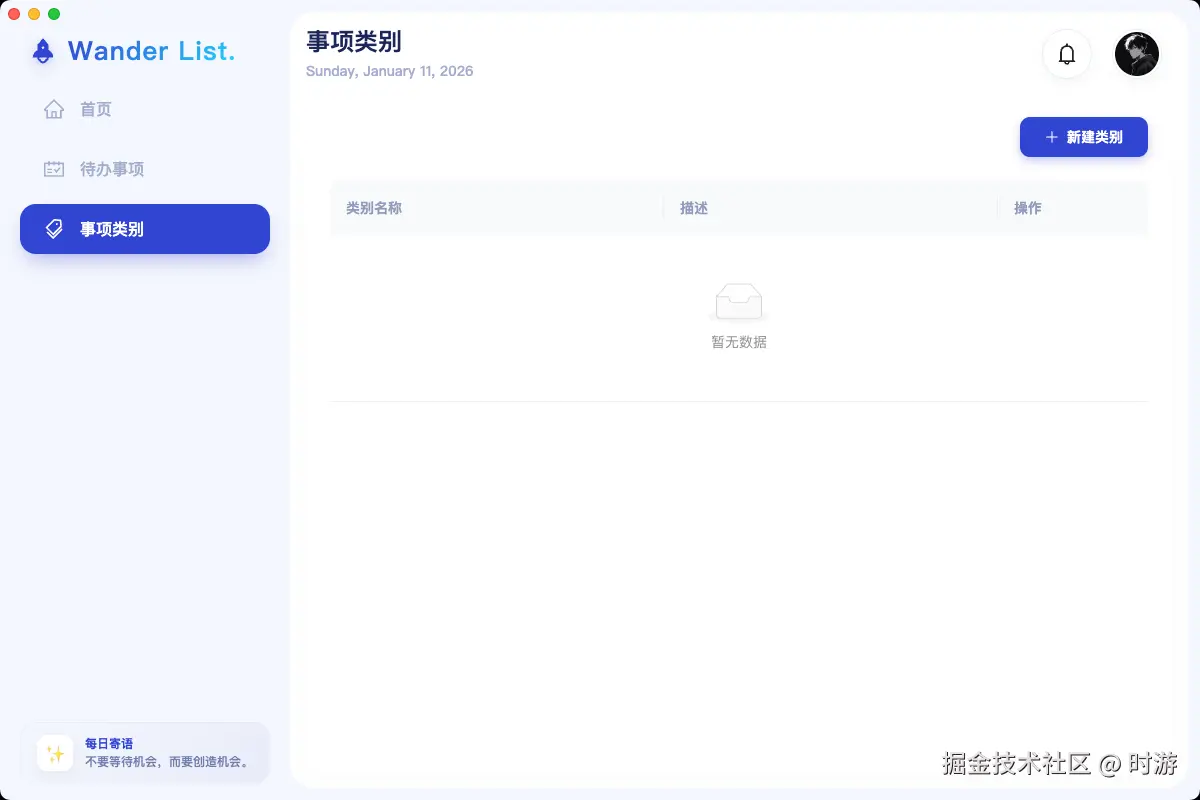Click the 类别名称 column header

(497, 208)
